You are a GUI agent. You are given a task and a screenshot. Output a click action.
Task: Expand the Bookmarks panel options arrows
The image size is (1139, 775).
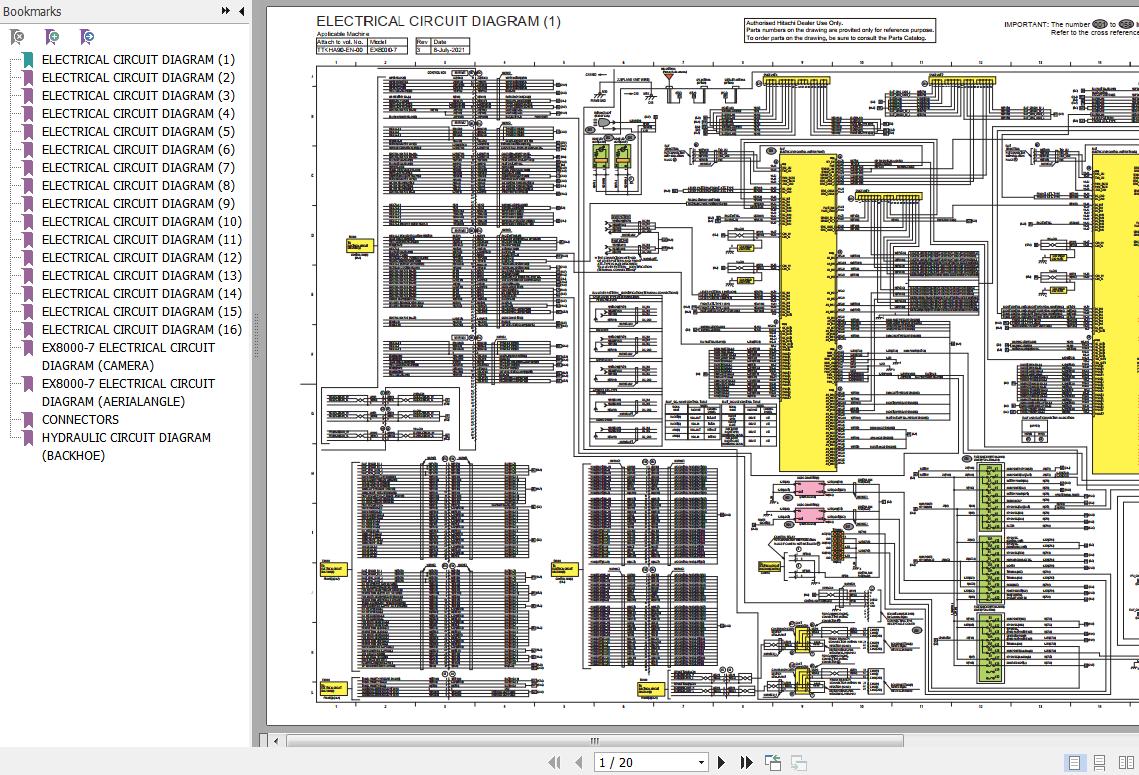tap(227, 11)
